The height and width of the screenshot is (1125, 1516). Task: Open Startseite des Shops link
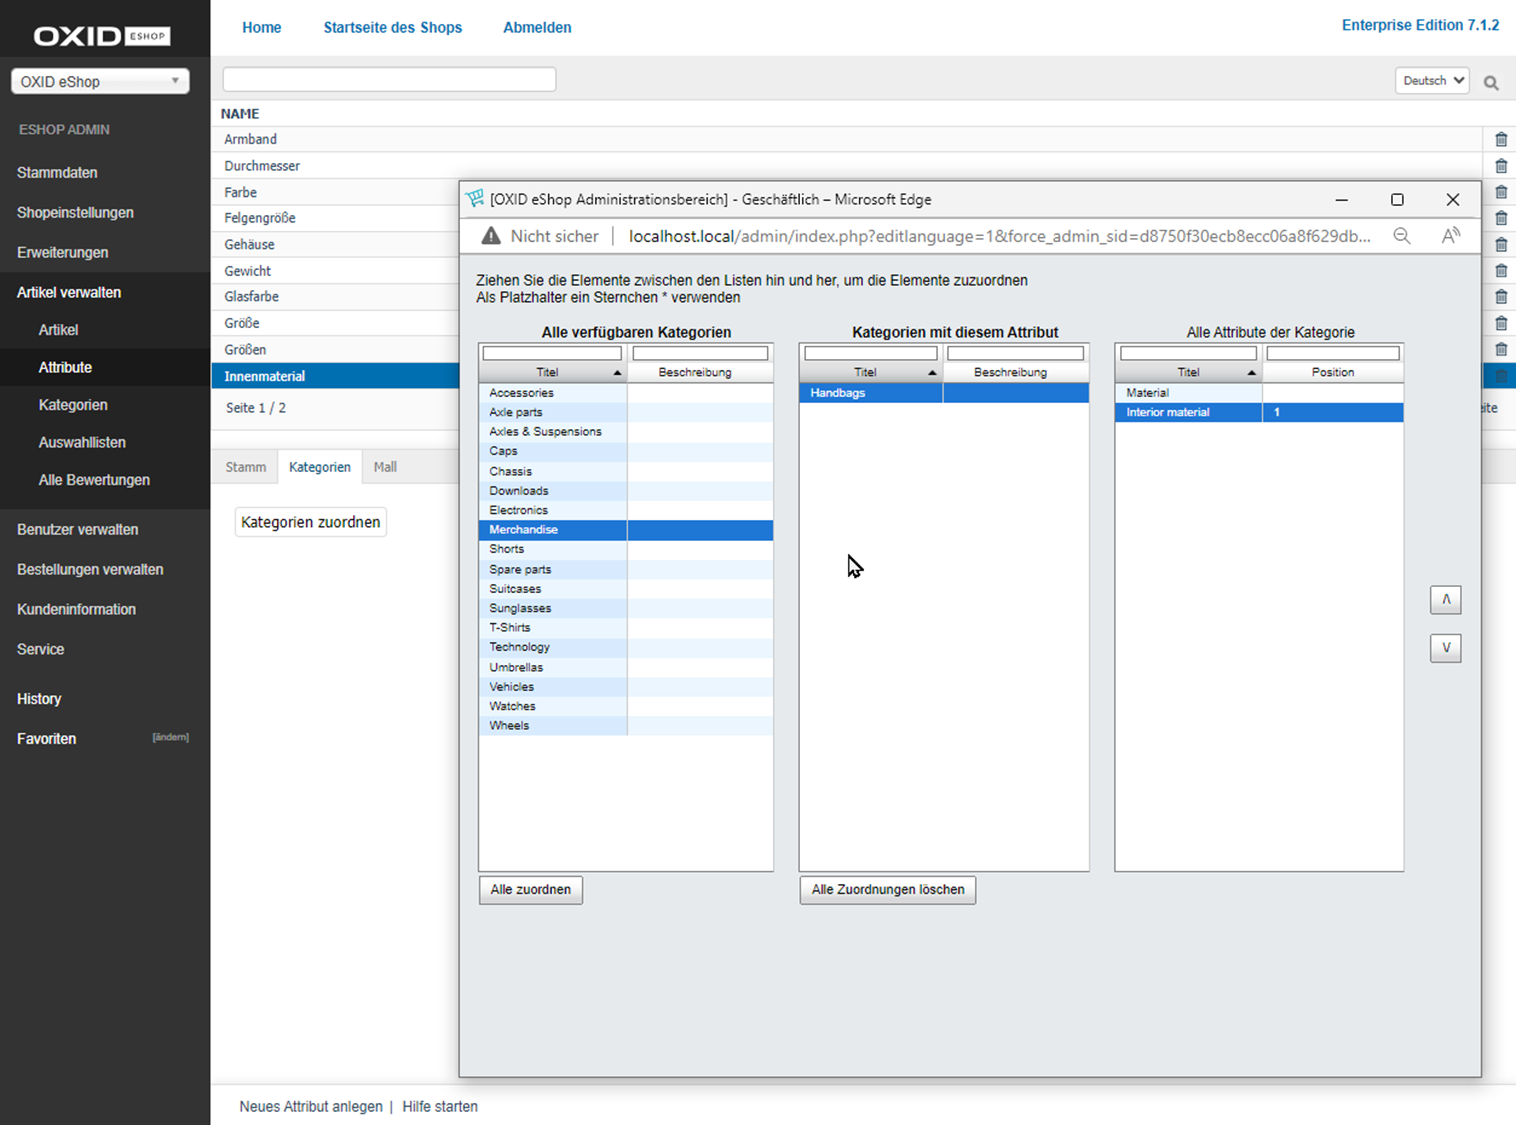[x=392, y=28]
